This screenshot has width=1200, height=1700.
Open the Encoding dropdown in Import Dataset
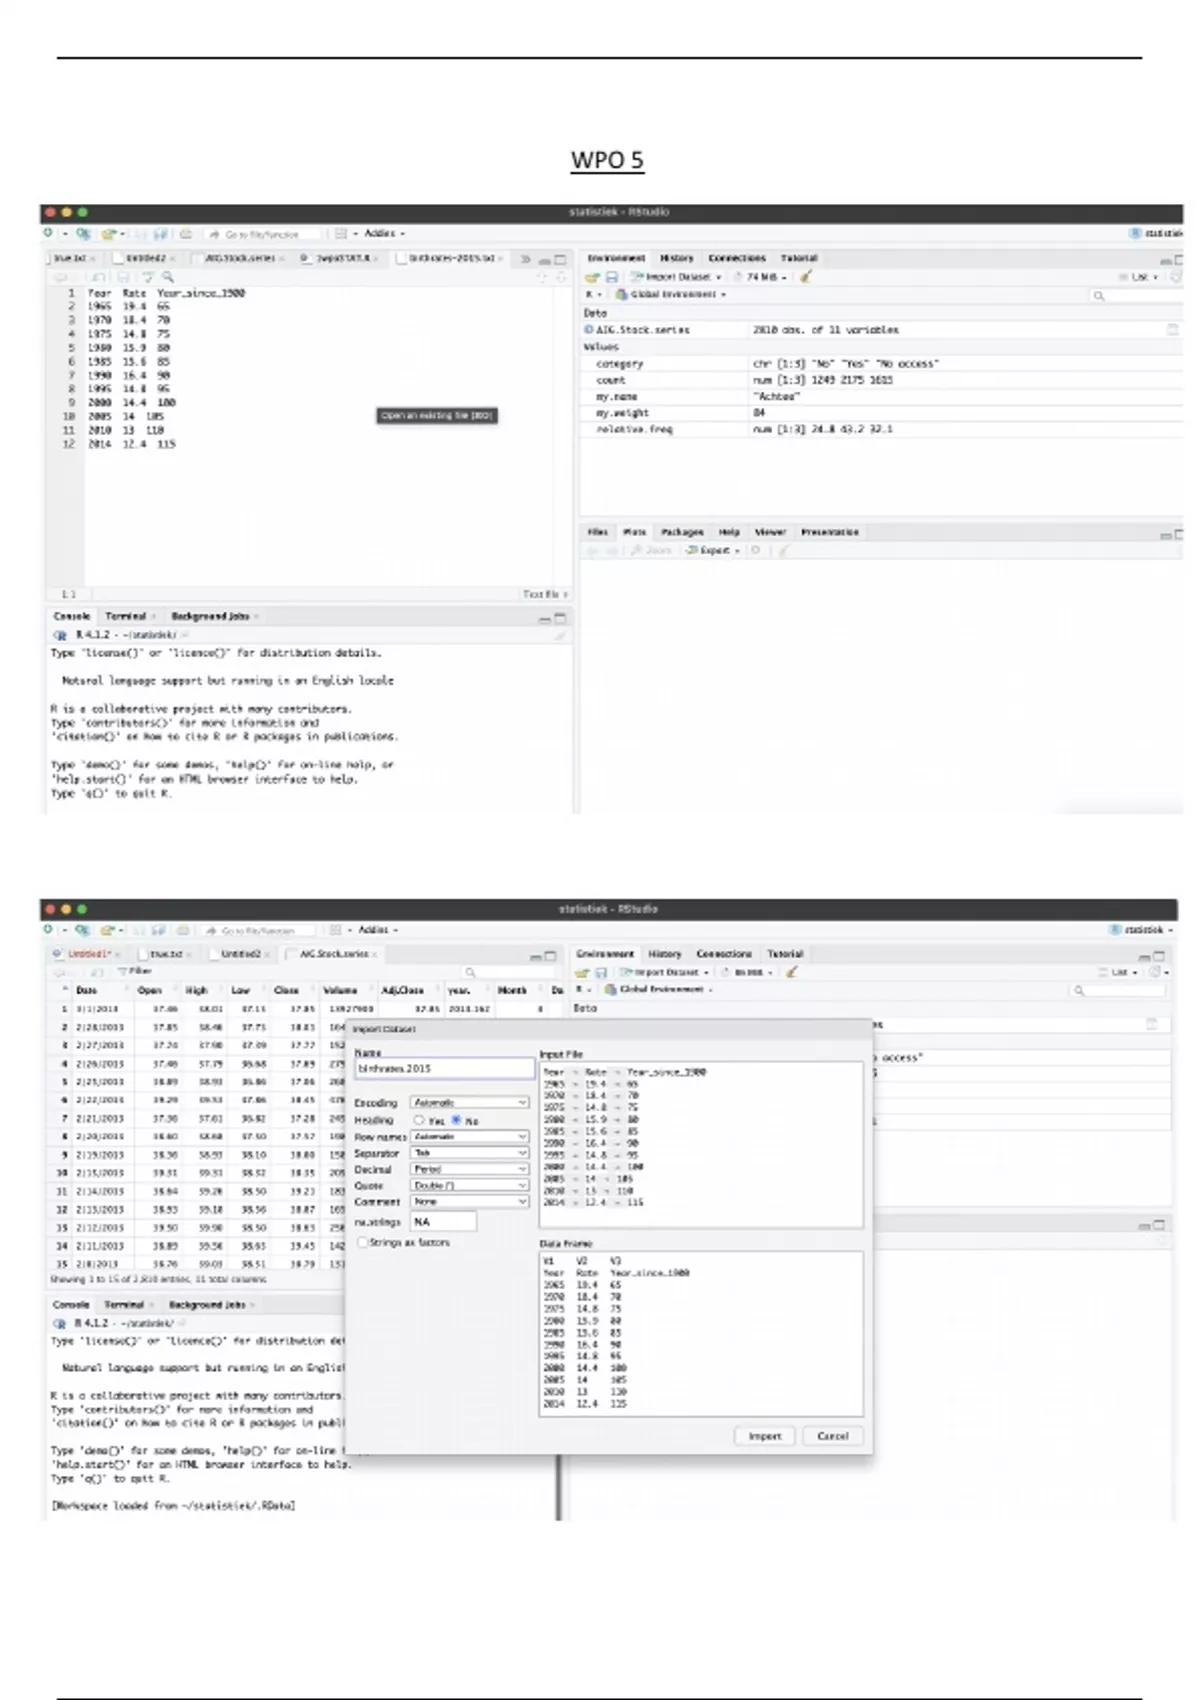coord(469,1102)
